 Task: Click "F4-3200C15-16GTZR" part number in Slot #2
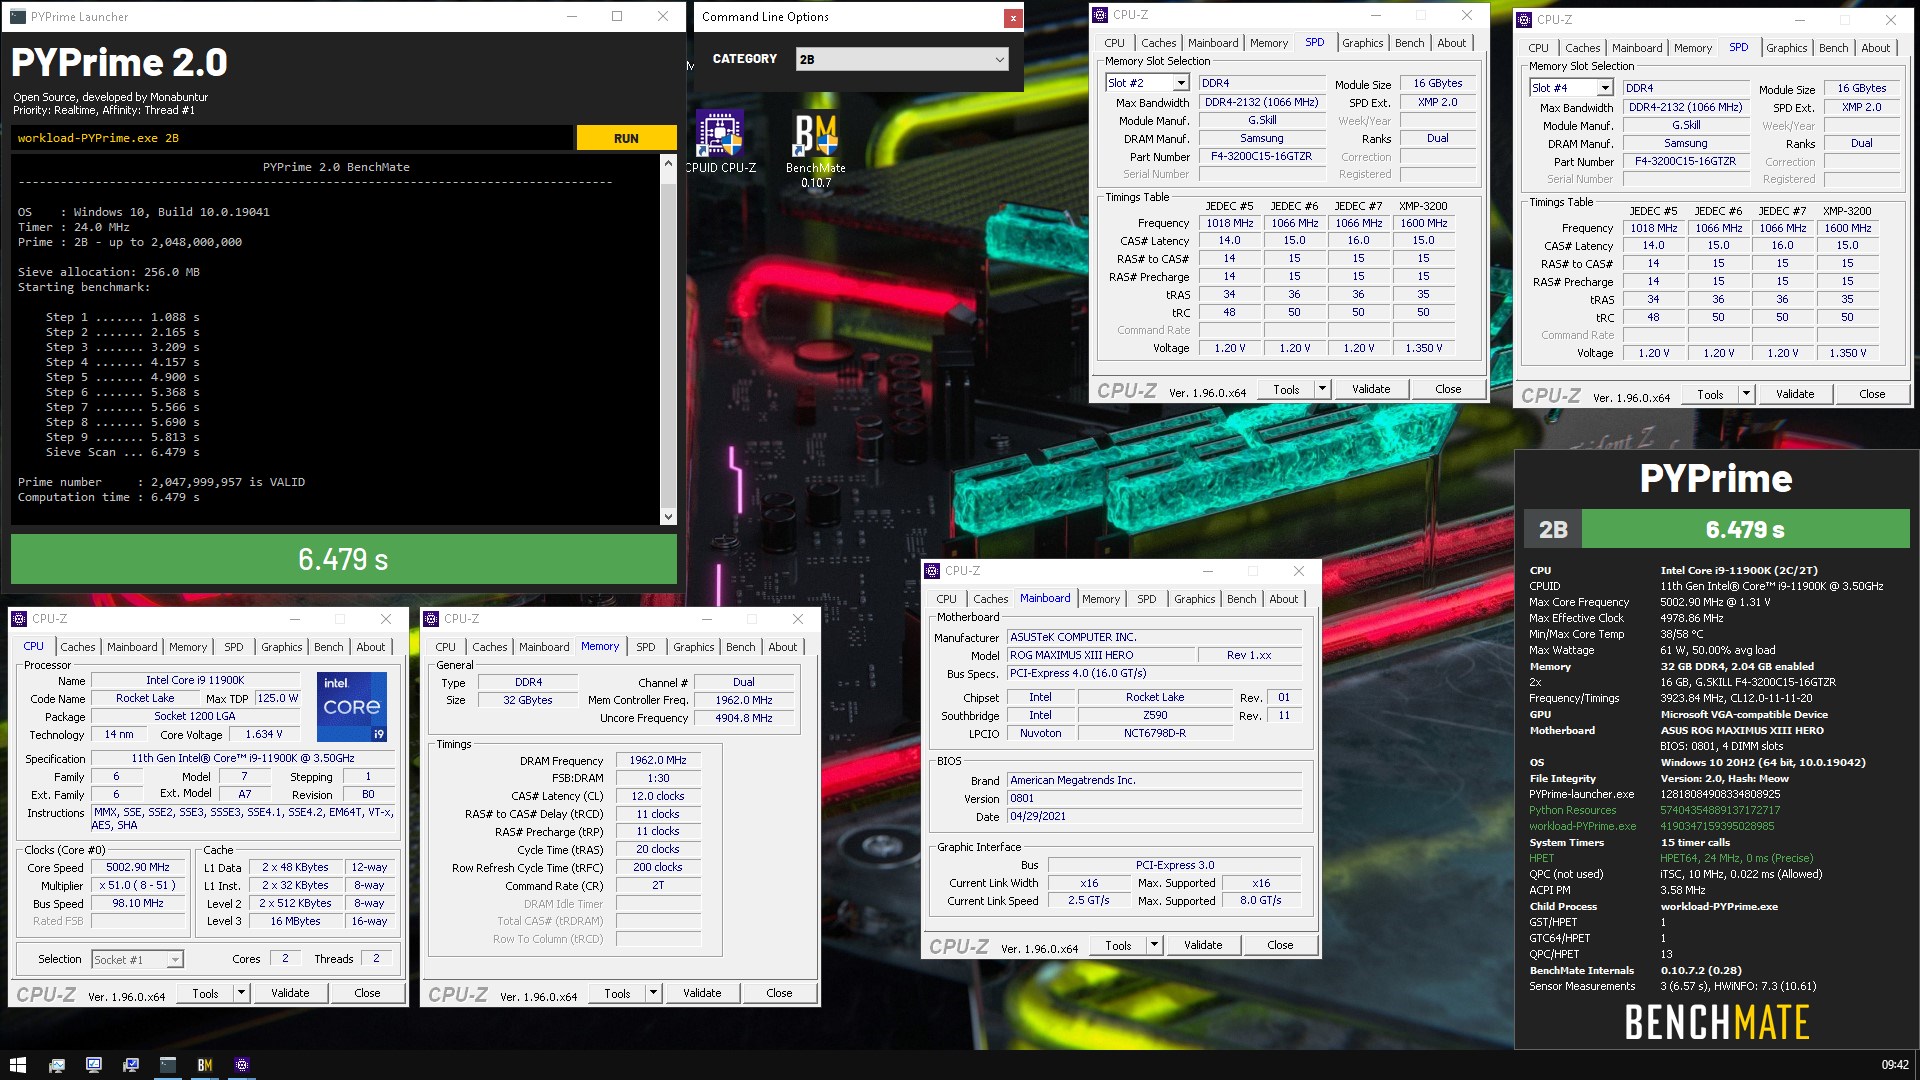(1261, 156)
